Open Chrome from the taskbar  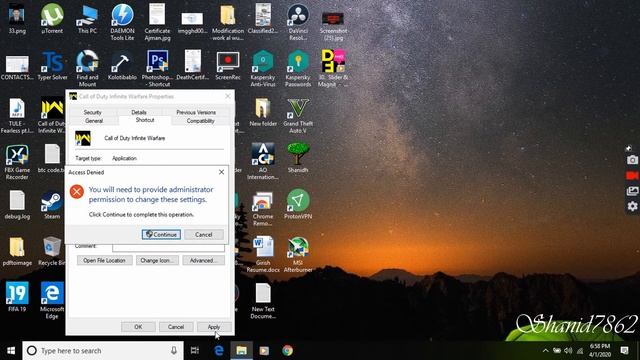(x=287, y=351)
